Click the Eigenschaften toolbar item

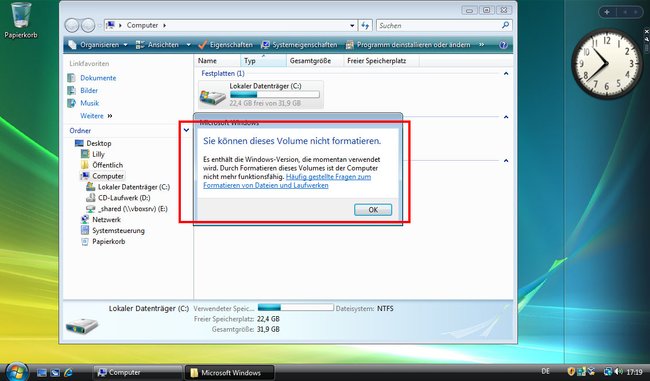226,45
